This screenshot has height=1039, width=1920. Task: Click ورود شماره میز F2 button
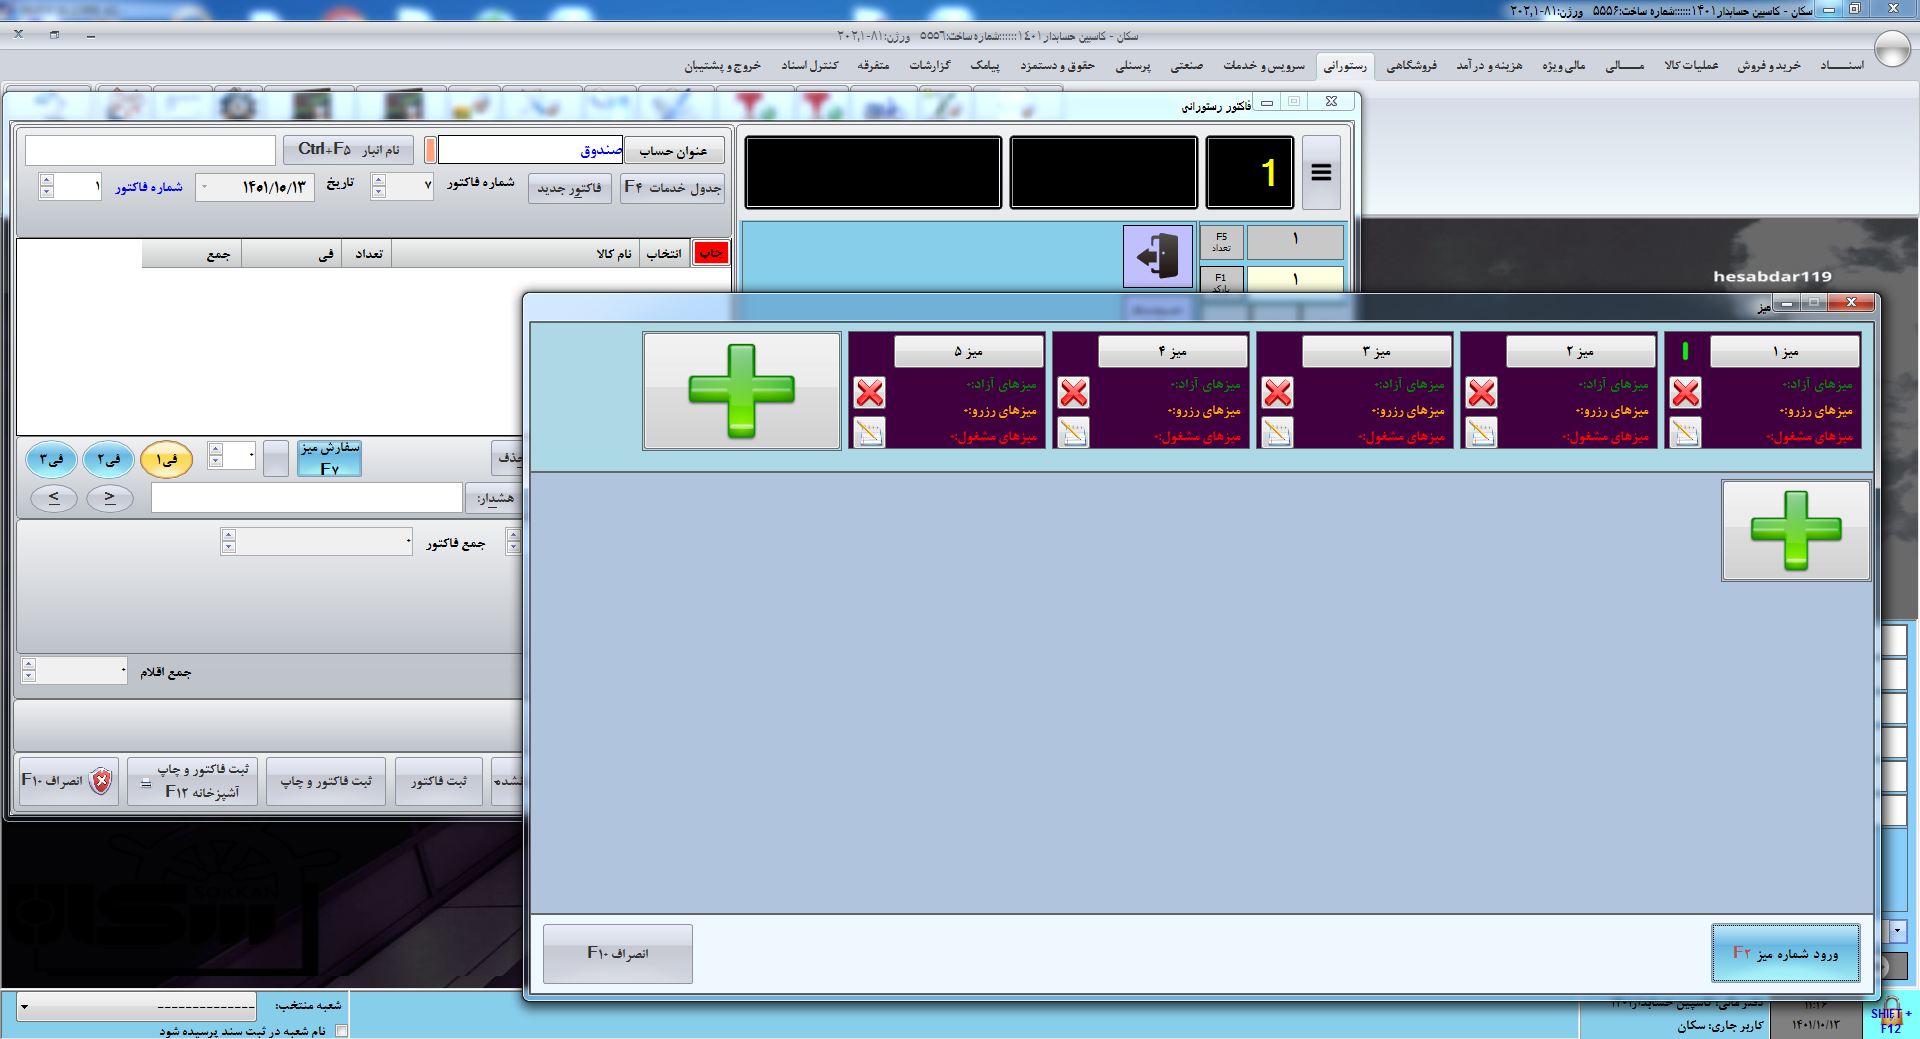pyautogui.click(x=1786, y=953)
